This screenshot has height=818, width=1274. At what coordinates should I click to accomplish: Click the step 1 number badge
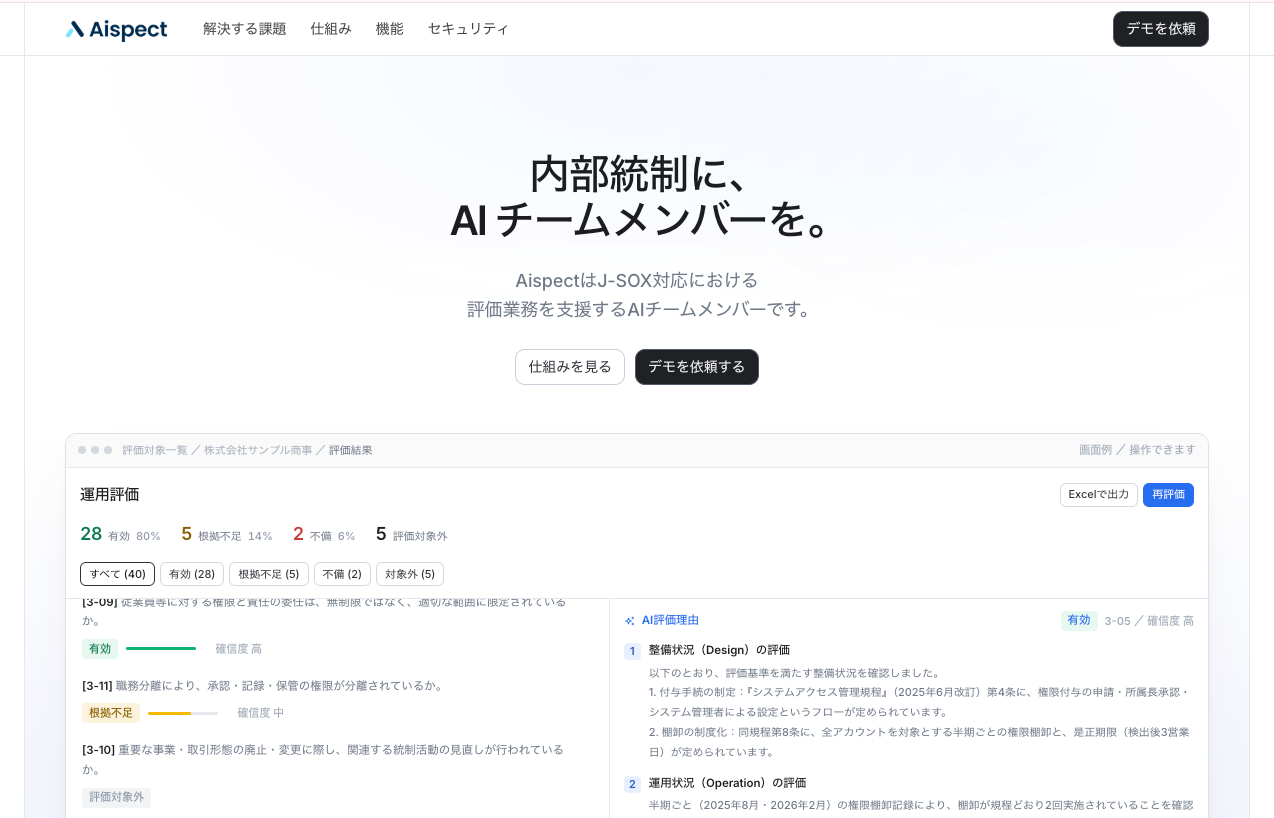[632, 651]
